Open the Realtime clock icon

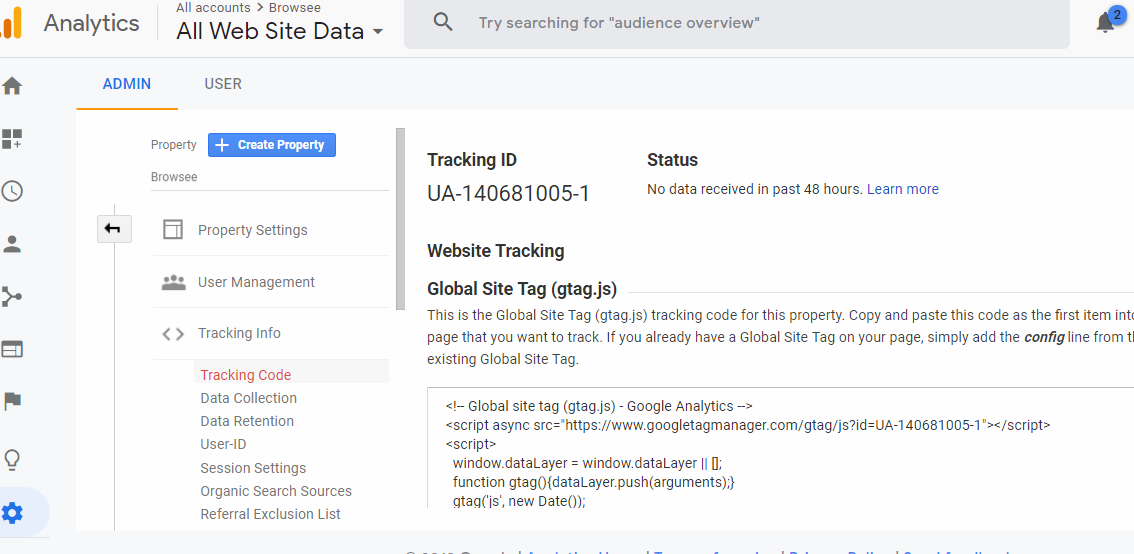[12, 192]
